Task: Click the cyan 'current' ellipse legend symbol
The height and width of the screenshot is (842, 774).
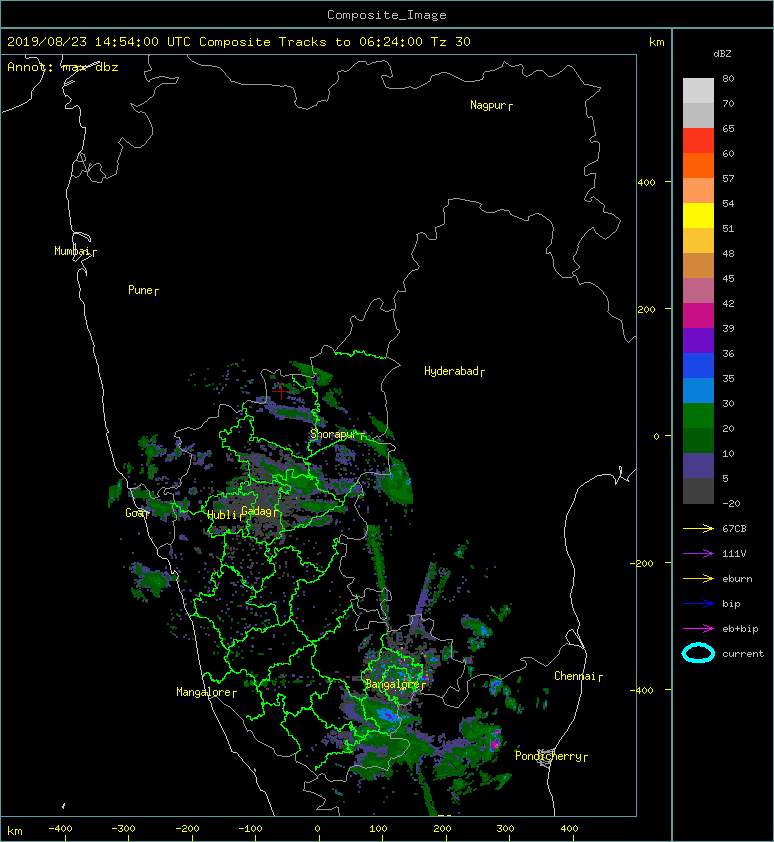Action: (698, 653)
